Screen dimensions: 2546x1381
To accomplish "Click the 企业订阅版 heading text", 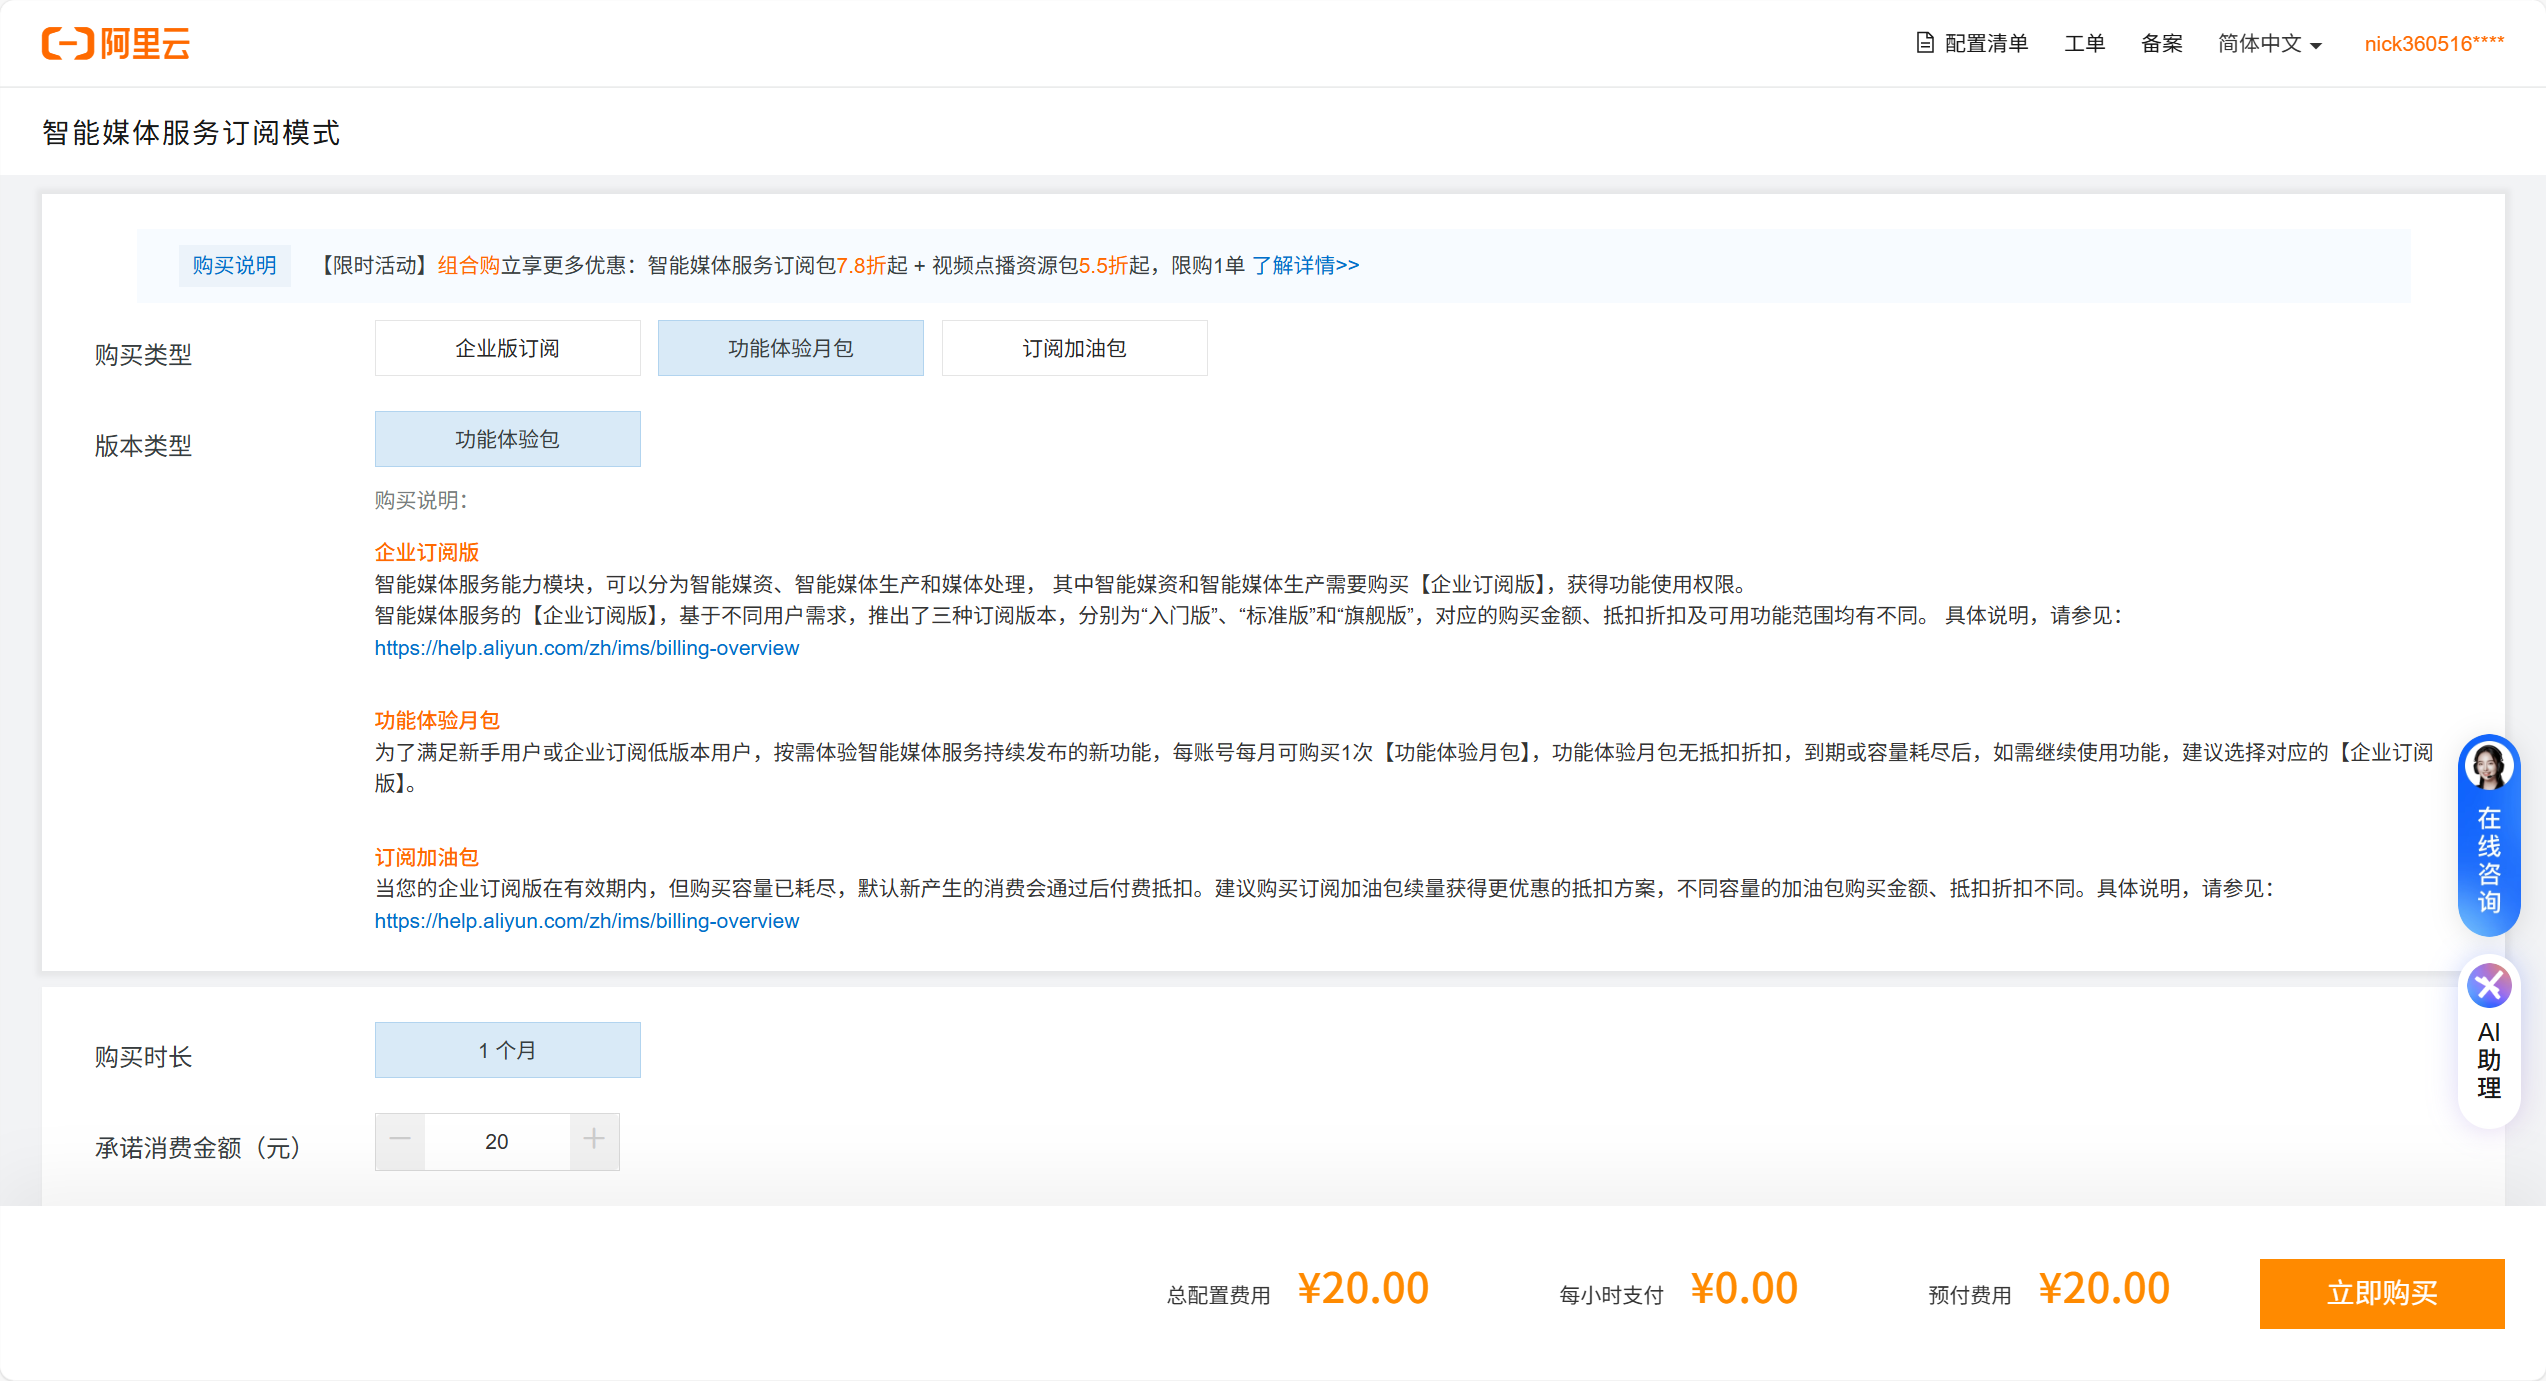I will (x=427, y=552).
